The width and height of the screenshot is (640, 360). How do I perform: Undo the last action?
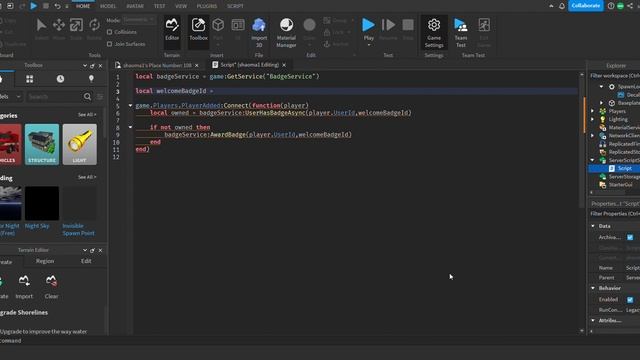(58, 6)
